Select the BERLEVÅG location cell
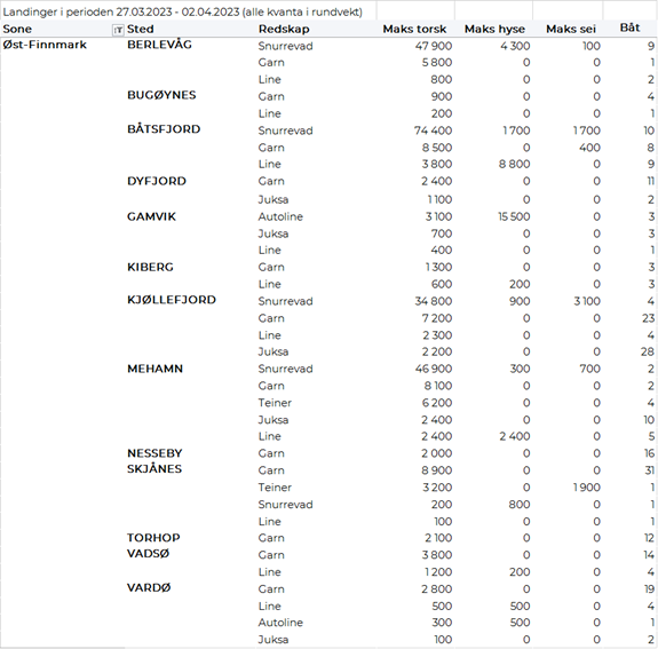 (x=160, y=46)
